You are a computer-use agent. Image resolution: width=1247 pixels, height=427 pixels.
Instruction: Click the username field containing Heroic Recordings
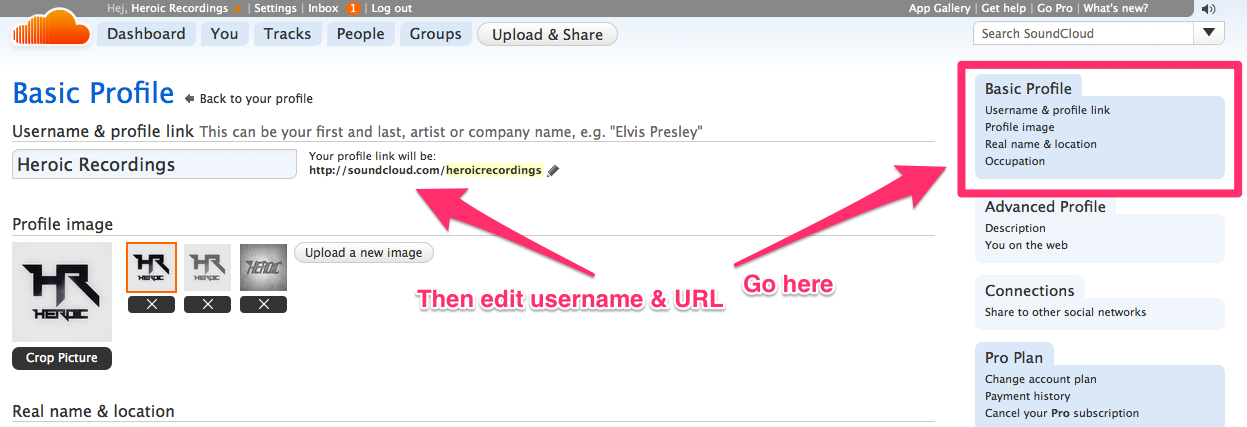pos(154,165)
